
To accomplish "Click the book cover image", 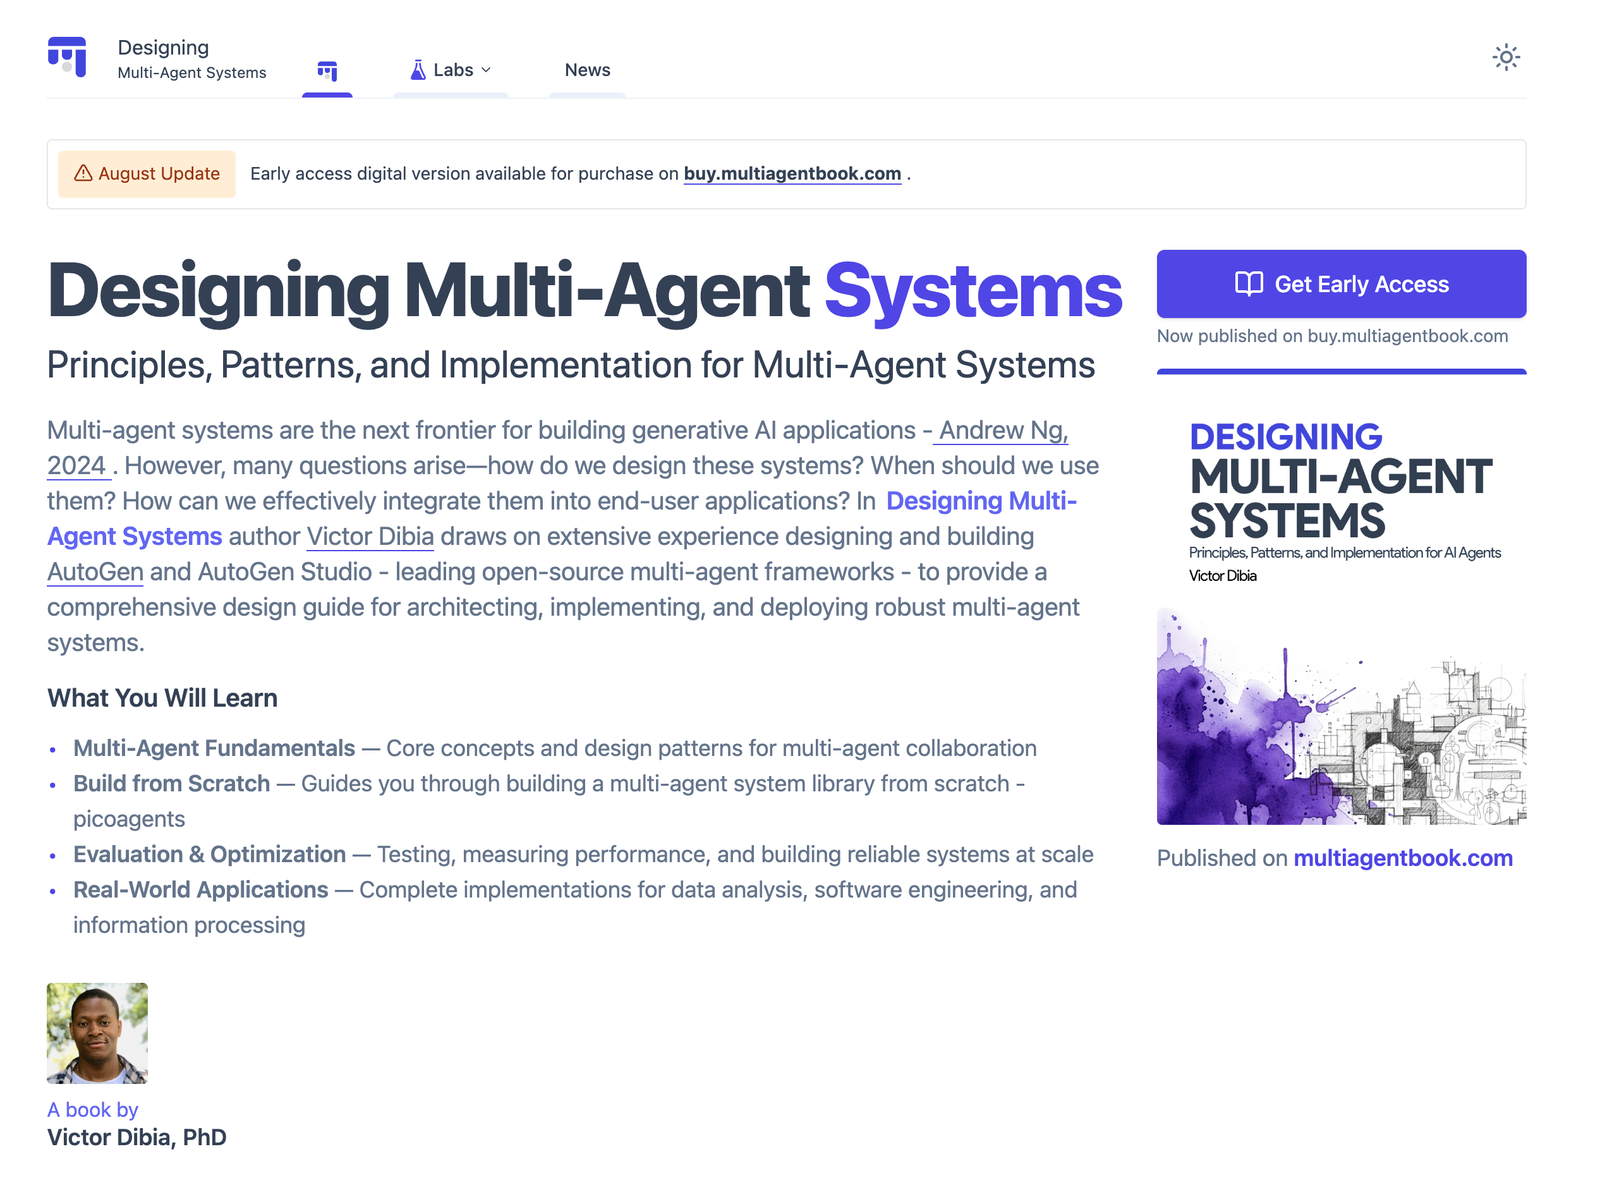I will (x=1341, y=620).
